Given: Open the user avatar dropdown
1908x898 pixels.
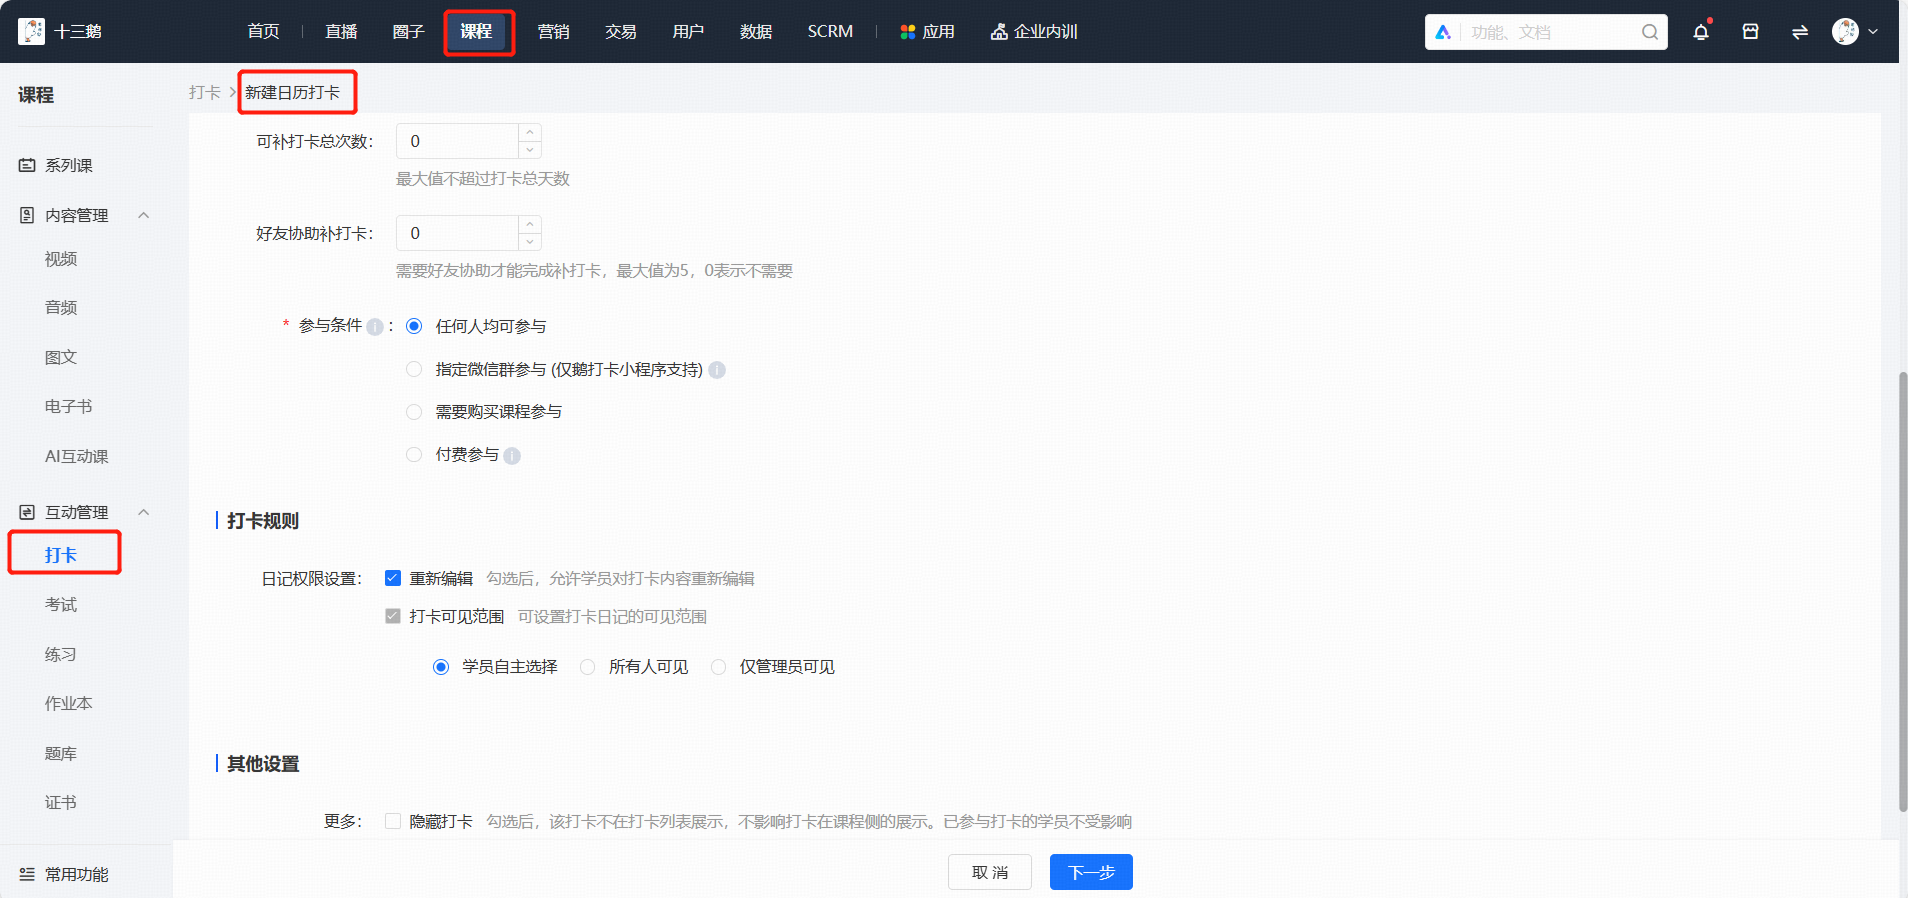Looking at the screenshot, I should tap(1855, 32).
